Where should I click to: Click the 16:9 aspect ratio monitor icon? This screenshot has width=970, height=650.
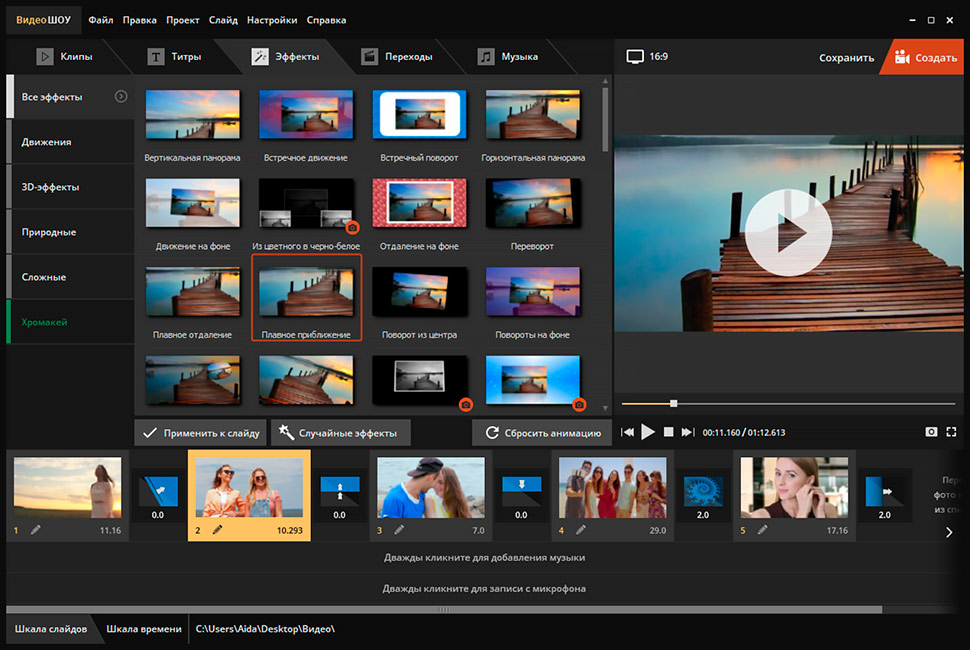pyautogui.click(x=635, y=56)
